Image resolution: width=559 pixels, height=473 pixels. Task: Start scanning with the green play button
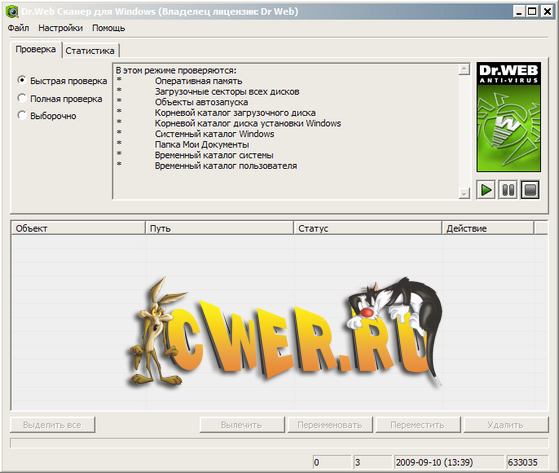[x=486, y=190]
